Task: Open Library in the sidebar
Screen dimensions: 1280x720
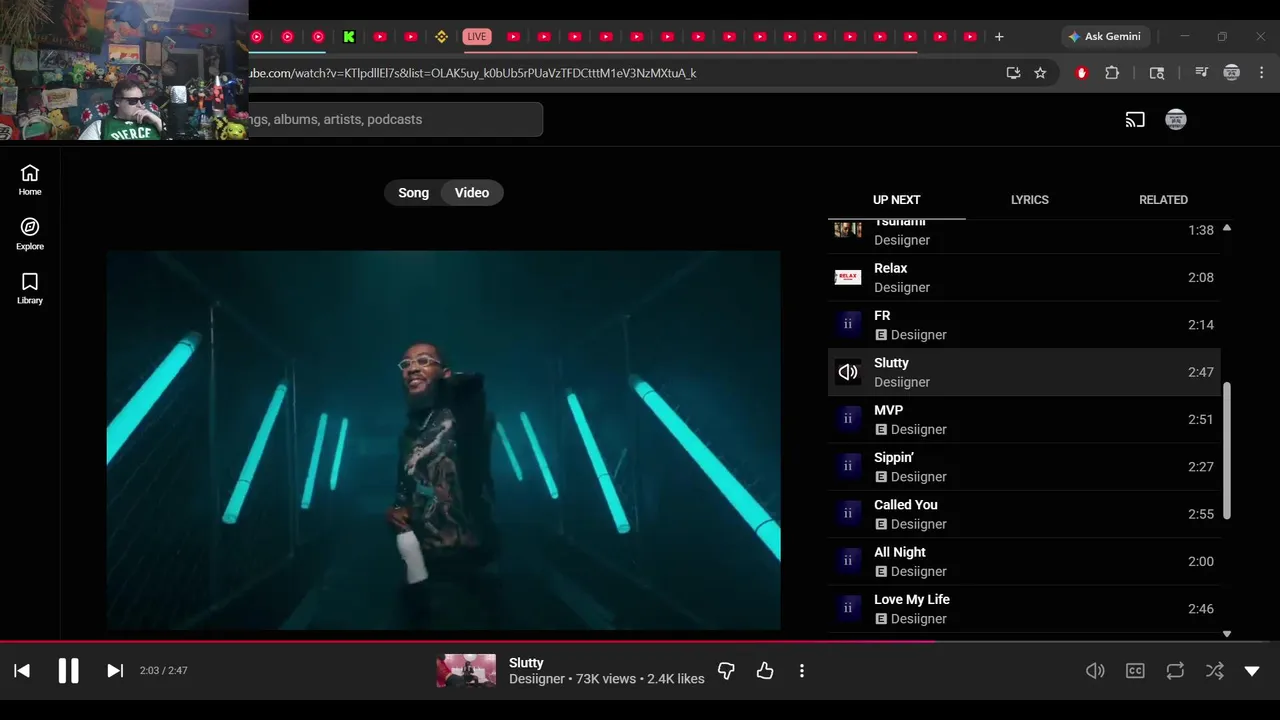Action: coord(30,289)
